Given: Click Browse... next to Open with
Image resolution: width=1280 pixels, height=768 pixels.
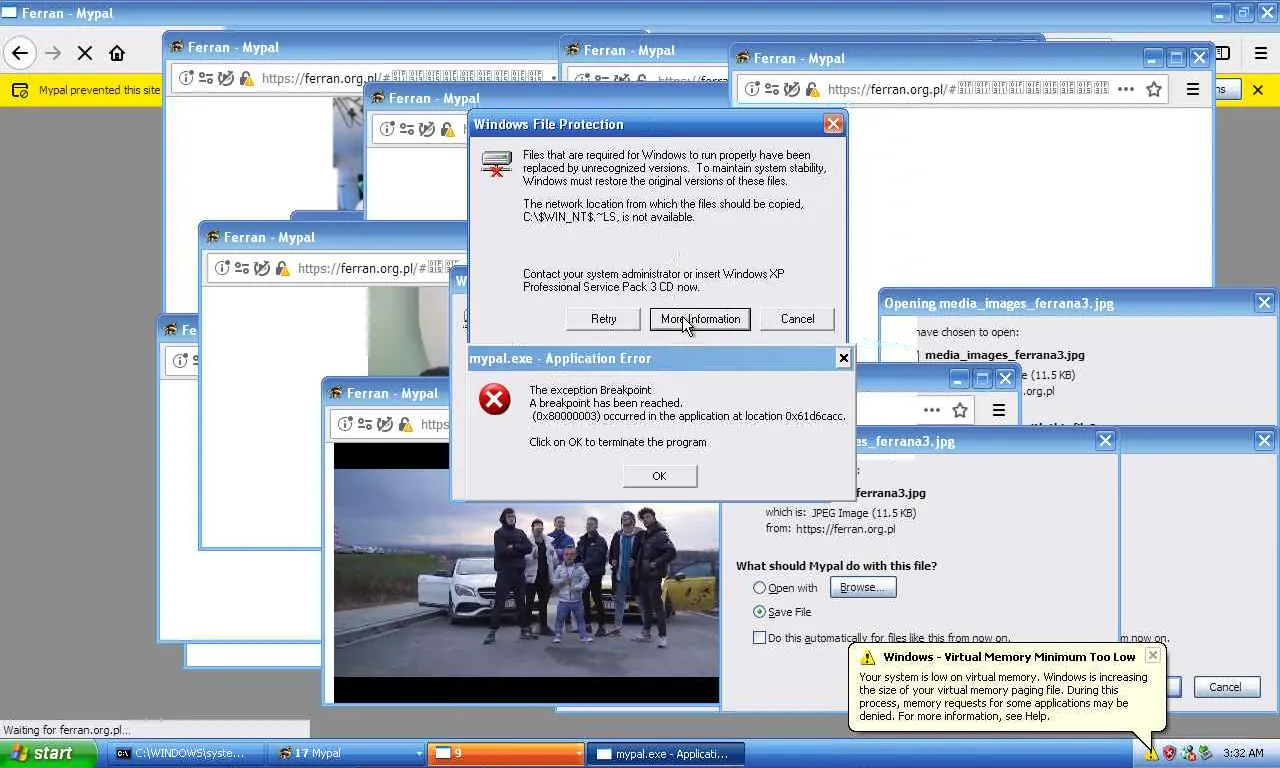Looking at the screenshot, I should tap(863, 587).
